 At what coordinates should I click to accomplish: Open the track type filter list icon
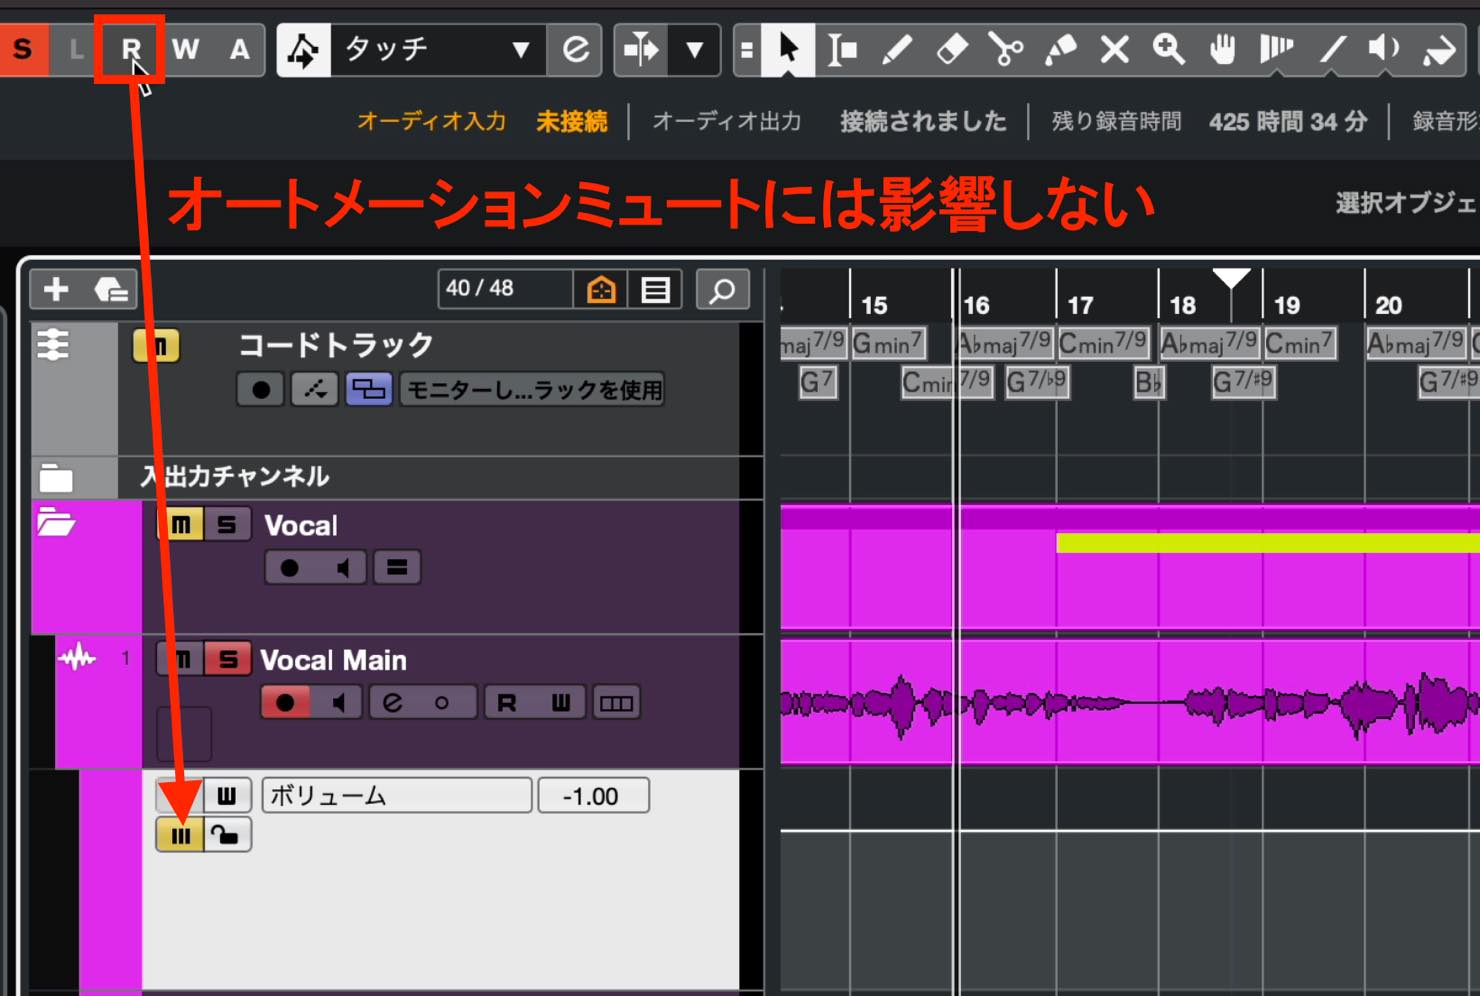[655, 289]
